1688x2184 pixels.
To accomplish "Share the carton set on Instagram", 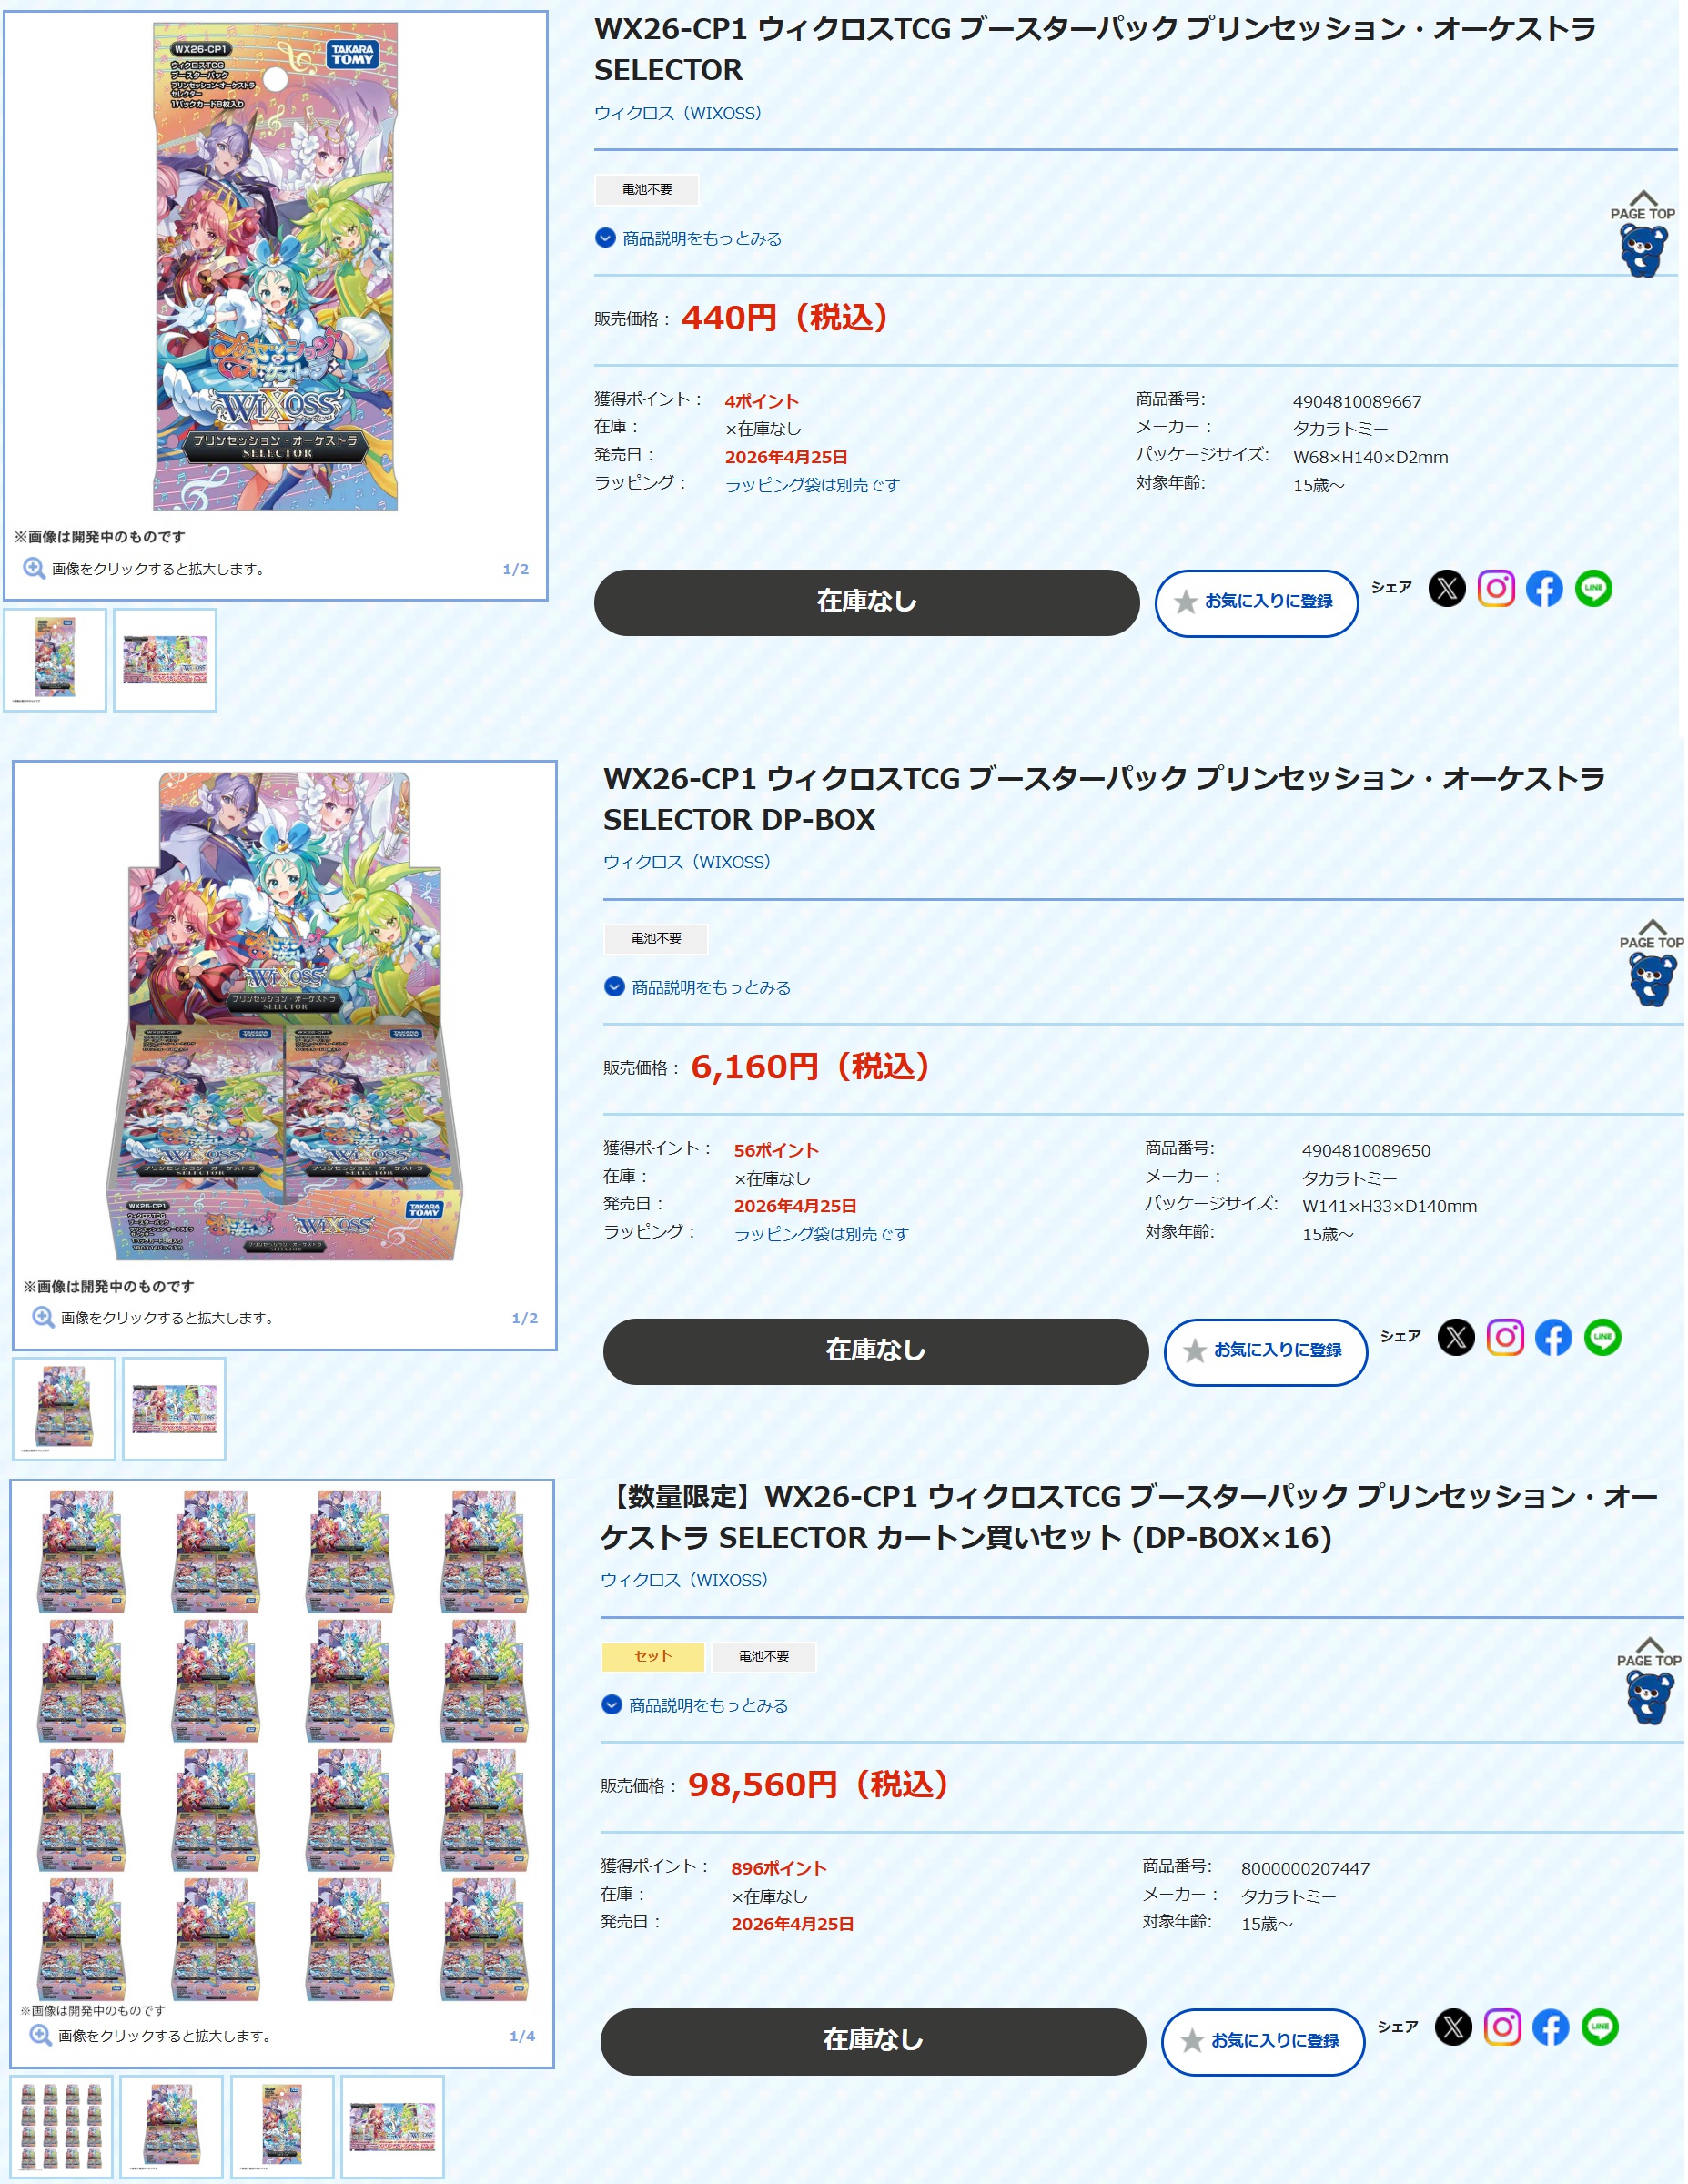I will pos(1502,2027).
